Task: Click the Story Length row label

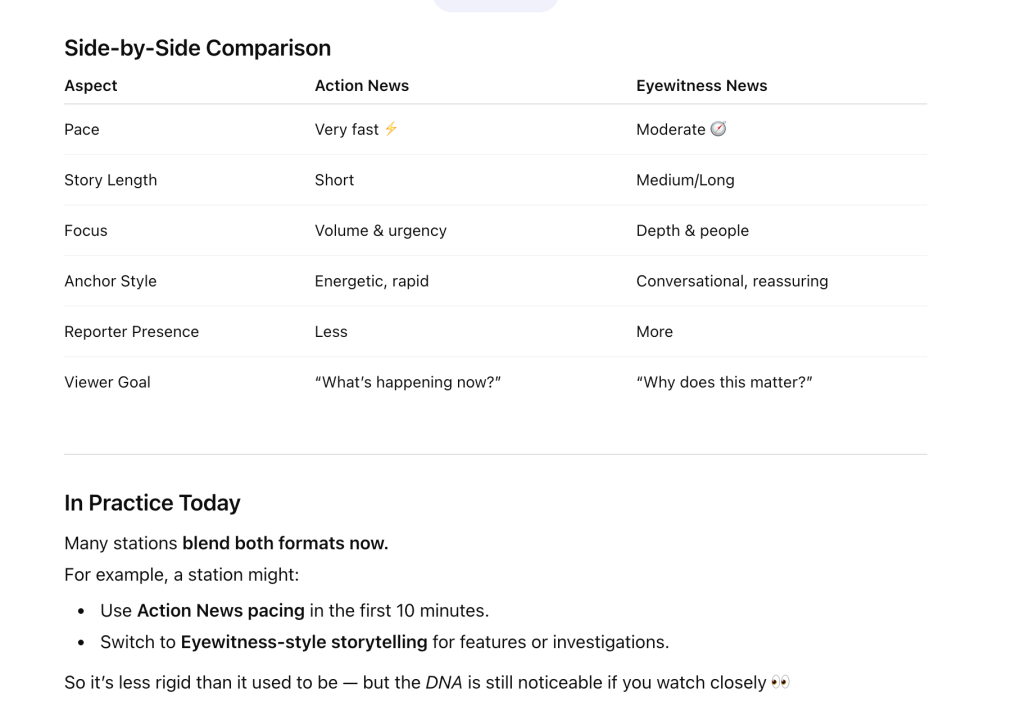Action: [110, 180]
